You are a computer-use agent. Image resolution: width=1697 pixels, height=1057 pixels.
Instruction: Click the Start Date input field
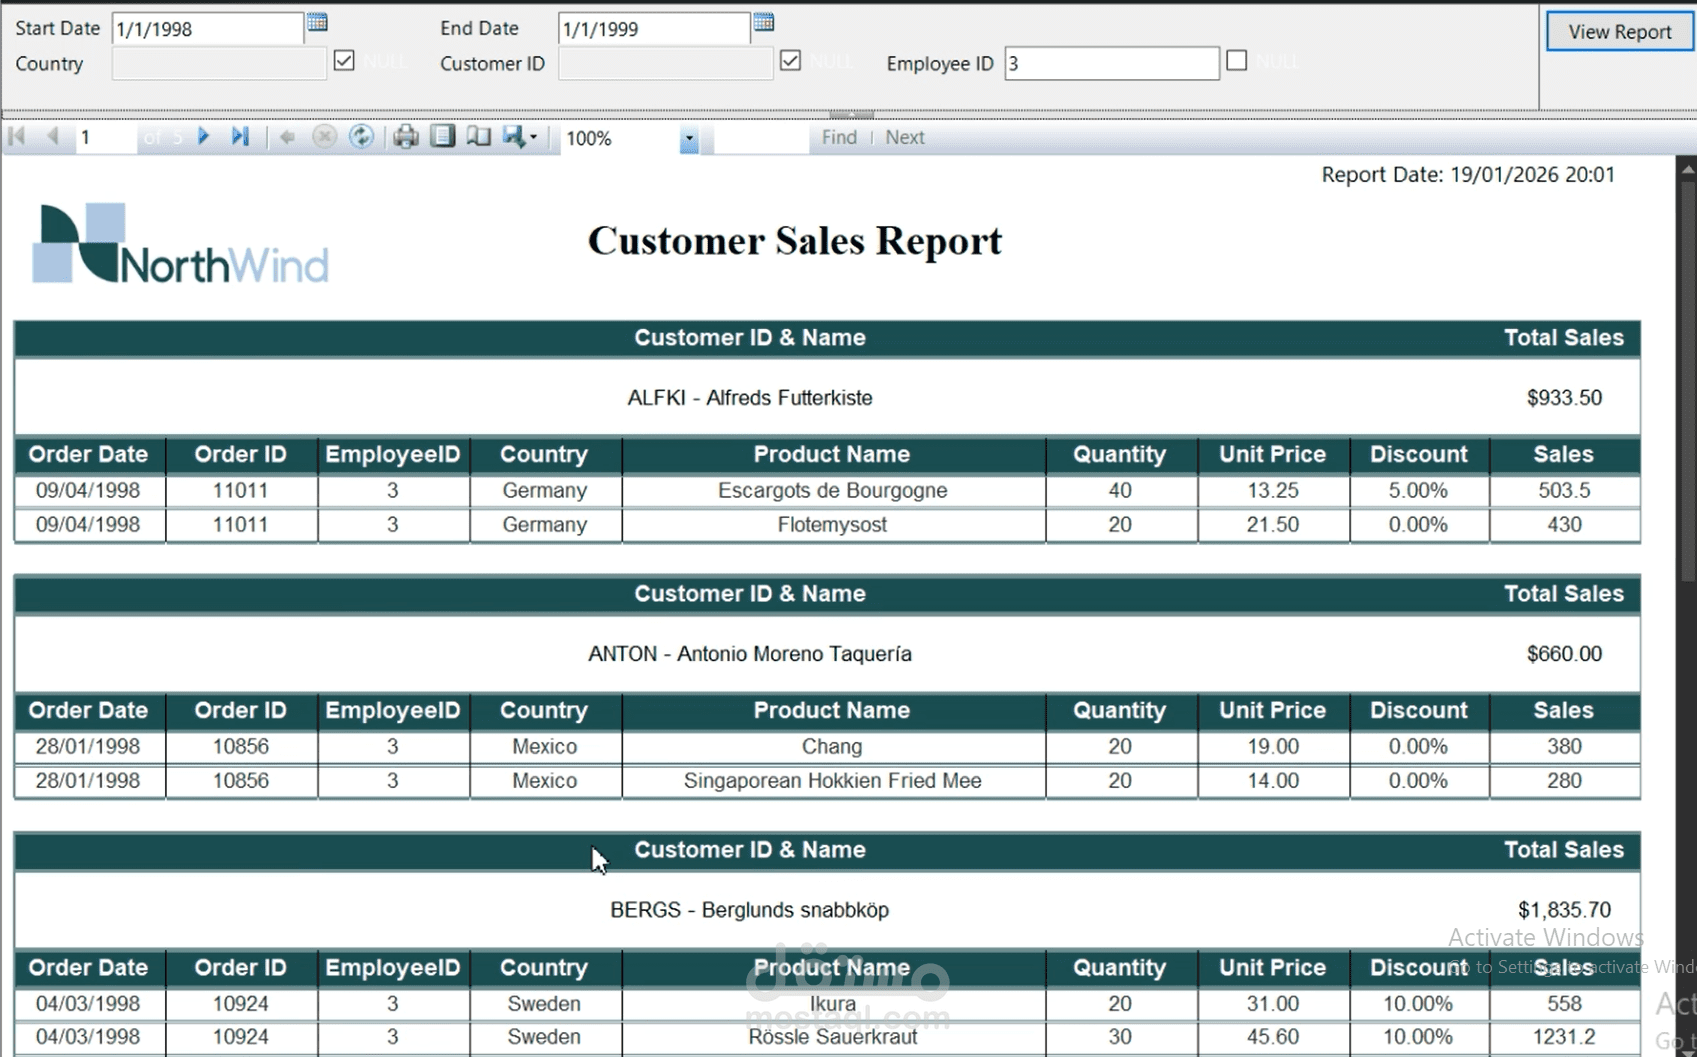(x=207, y=28)
